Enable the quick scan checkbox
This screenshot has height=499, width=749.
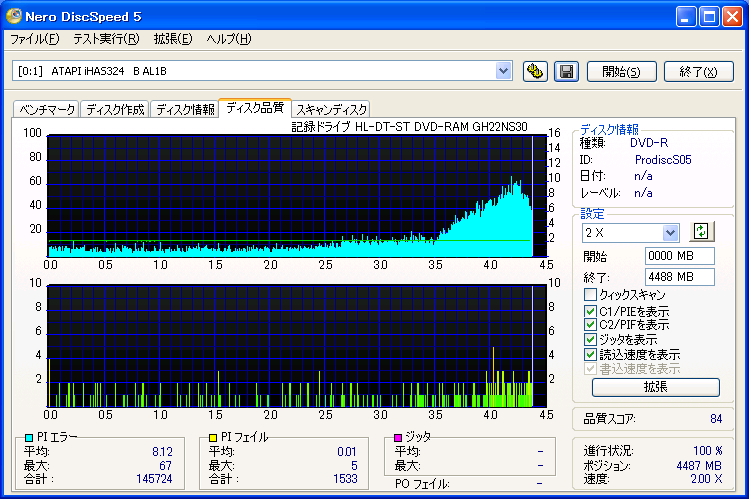pyautogui.click(x=590, y=294)
